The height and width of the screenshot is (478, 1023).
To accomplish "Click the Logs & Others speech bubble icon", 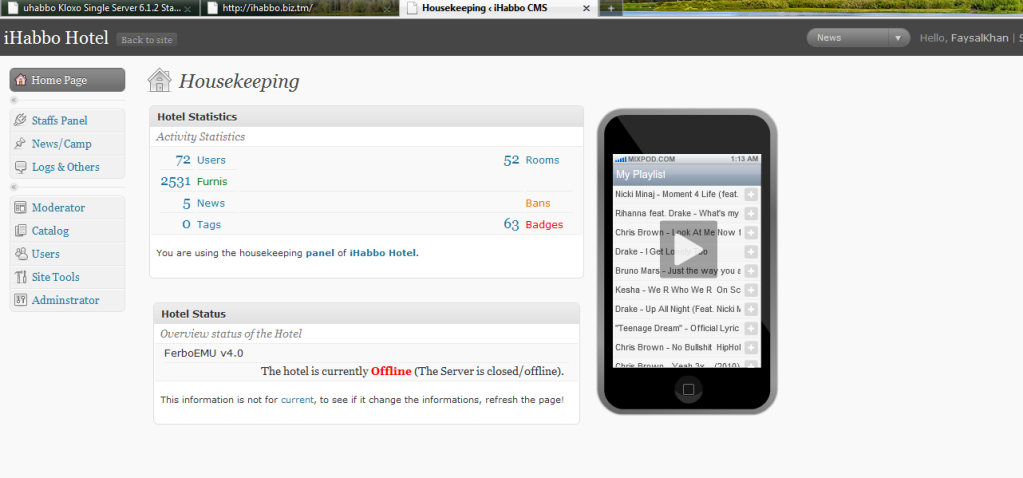I will (x=20, y=167).
